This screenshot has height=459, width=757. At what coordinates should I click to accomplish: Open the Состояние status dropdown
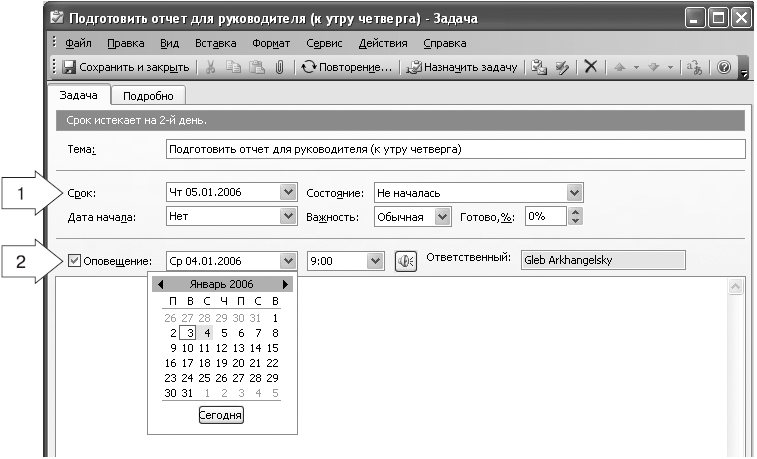tap(574, 192)
